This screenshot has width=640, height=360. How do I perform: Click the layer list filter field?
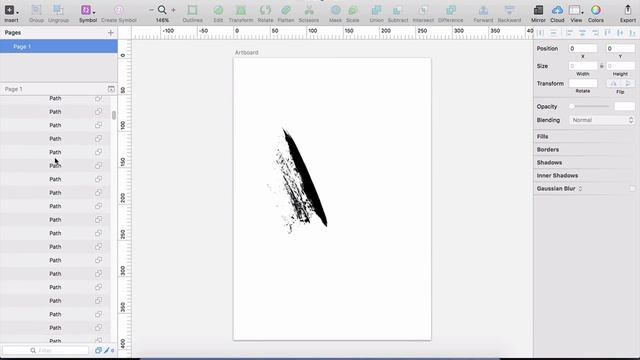point(46,350)
